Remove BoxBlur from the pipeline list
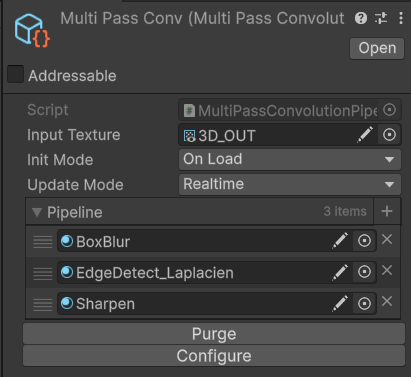The image size is (411, 377). [x=387, y=239]
